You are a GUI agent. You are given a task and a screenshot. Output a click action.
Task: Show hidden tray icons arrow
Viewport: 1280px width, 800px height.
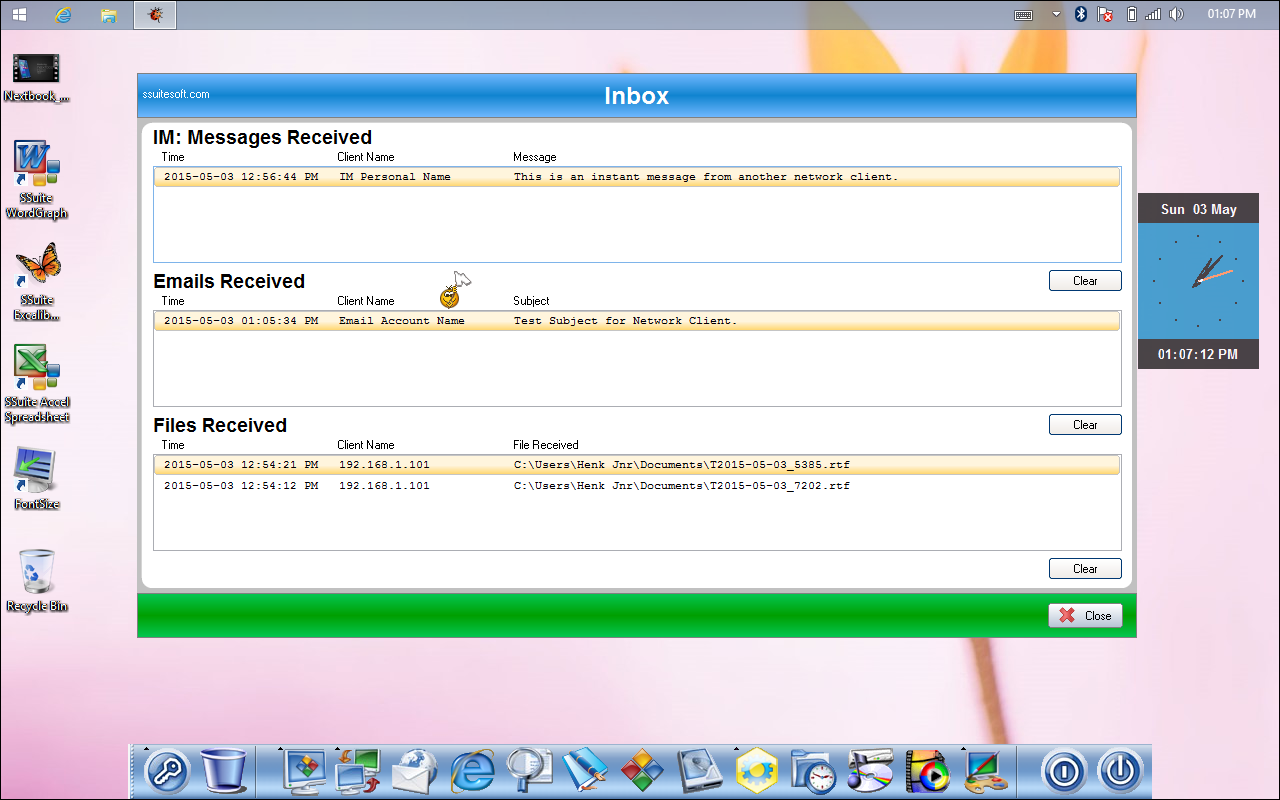1056,15
